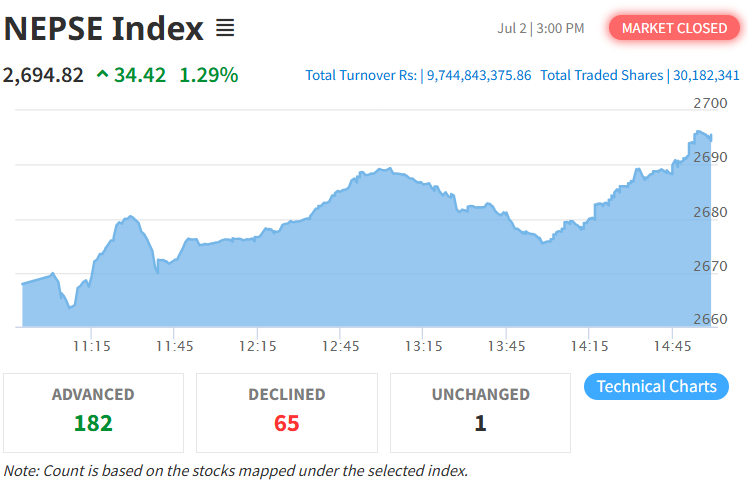Click the index value 2,694.82
Image resolution: width=748 pixels, height=503 pixels.
tap(43, 75)
